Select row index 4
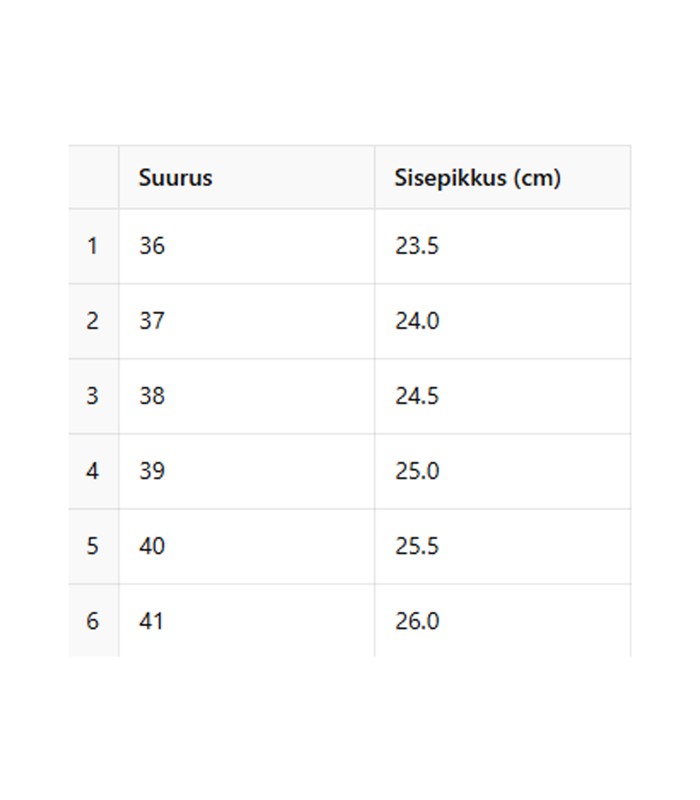Image resolution: width=700 pixels, height=800 pixels. click(93, 471)
